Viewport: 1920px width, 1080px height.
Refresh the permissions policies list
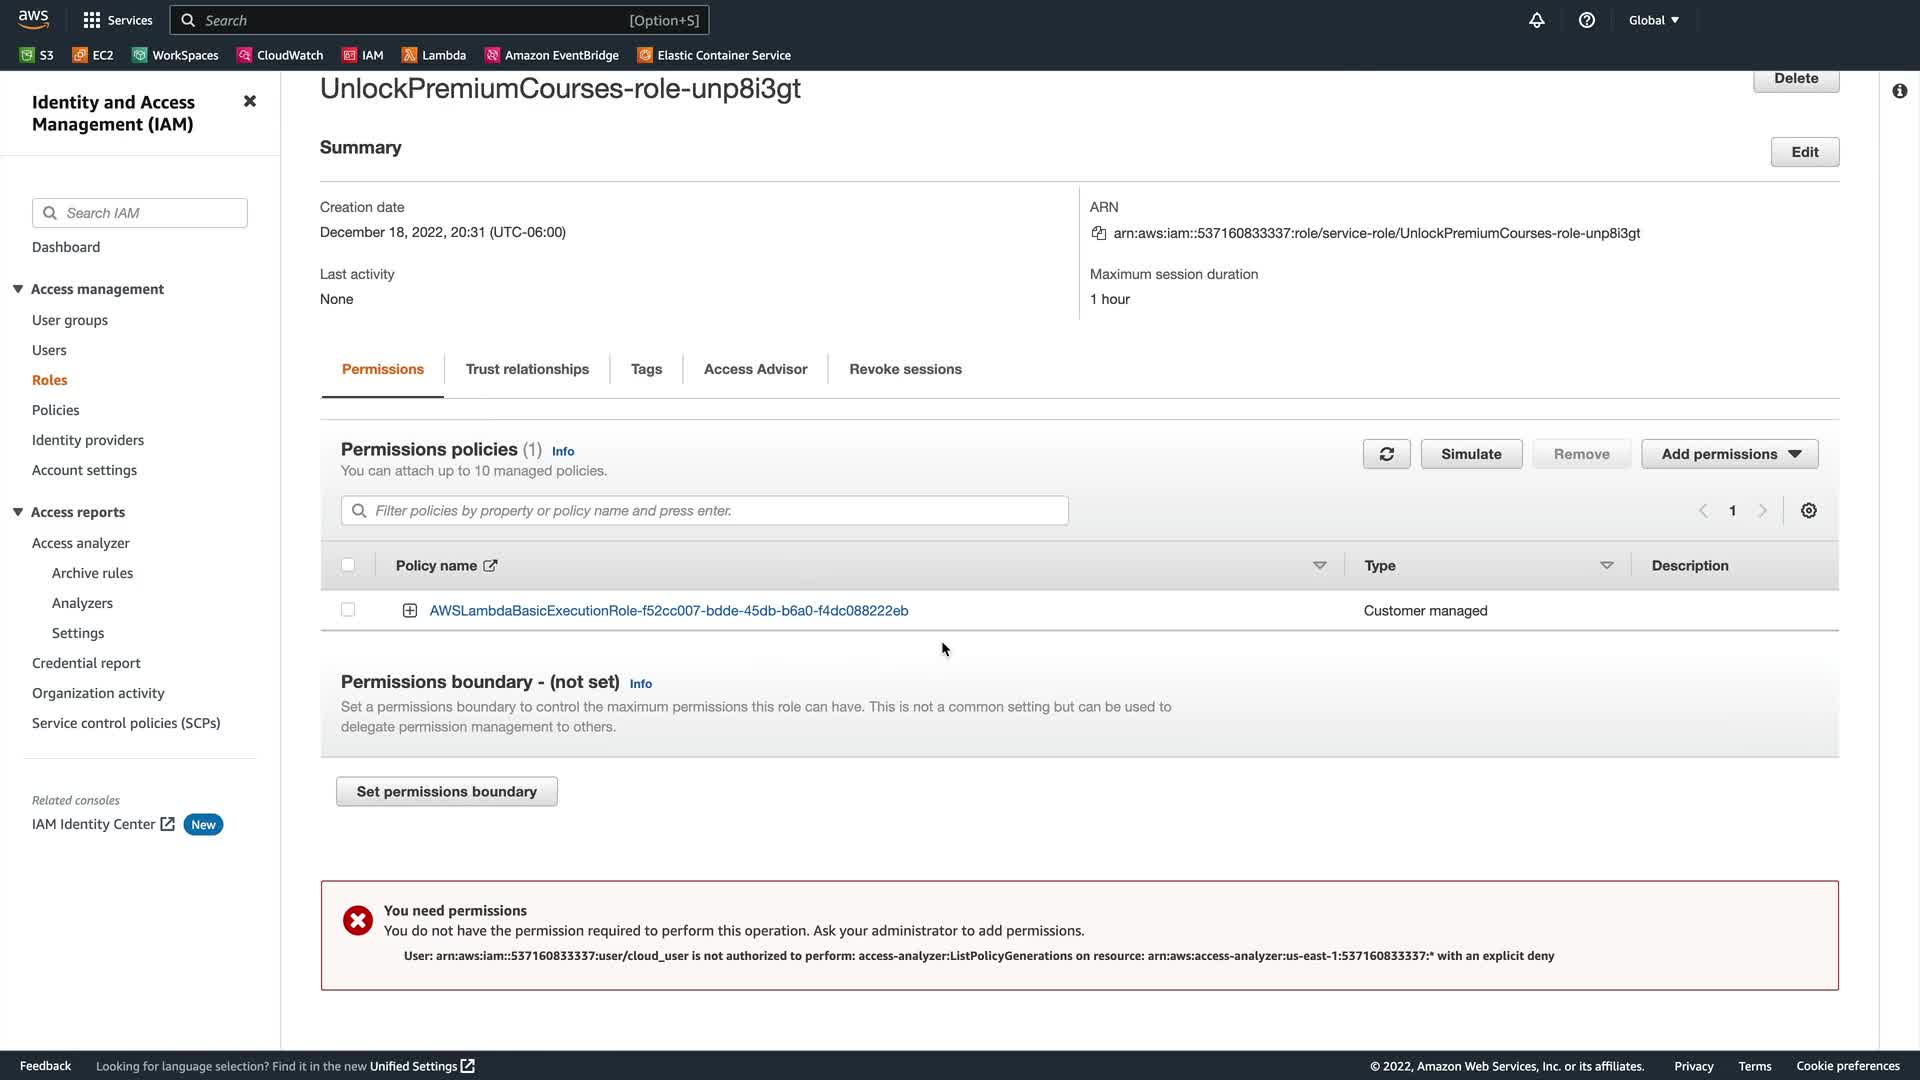coord(1386,454)
